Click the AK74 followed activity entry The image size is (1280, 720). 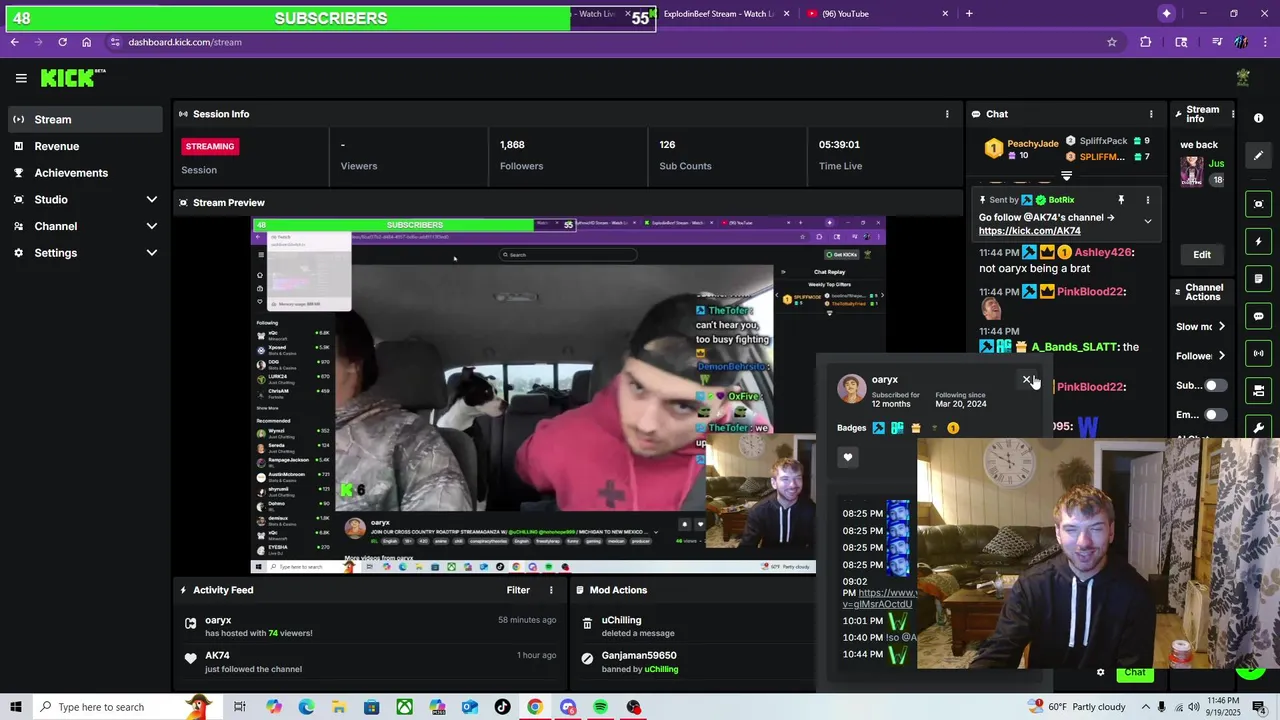372,662
